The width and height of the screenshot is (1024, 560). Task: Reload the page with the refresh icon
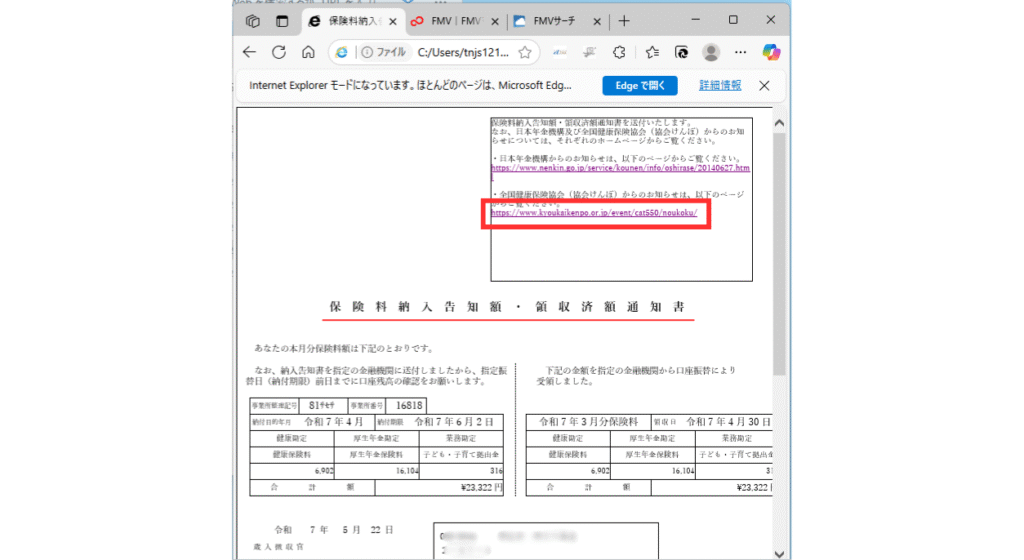coord(279,52)
